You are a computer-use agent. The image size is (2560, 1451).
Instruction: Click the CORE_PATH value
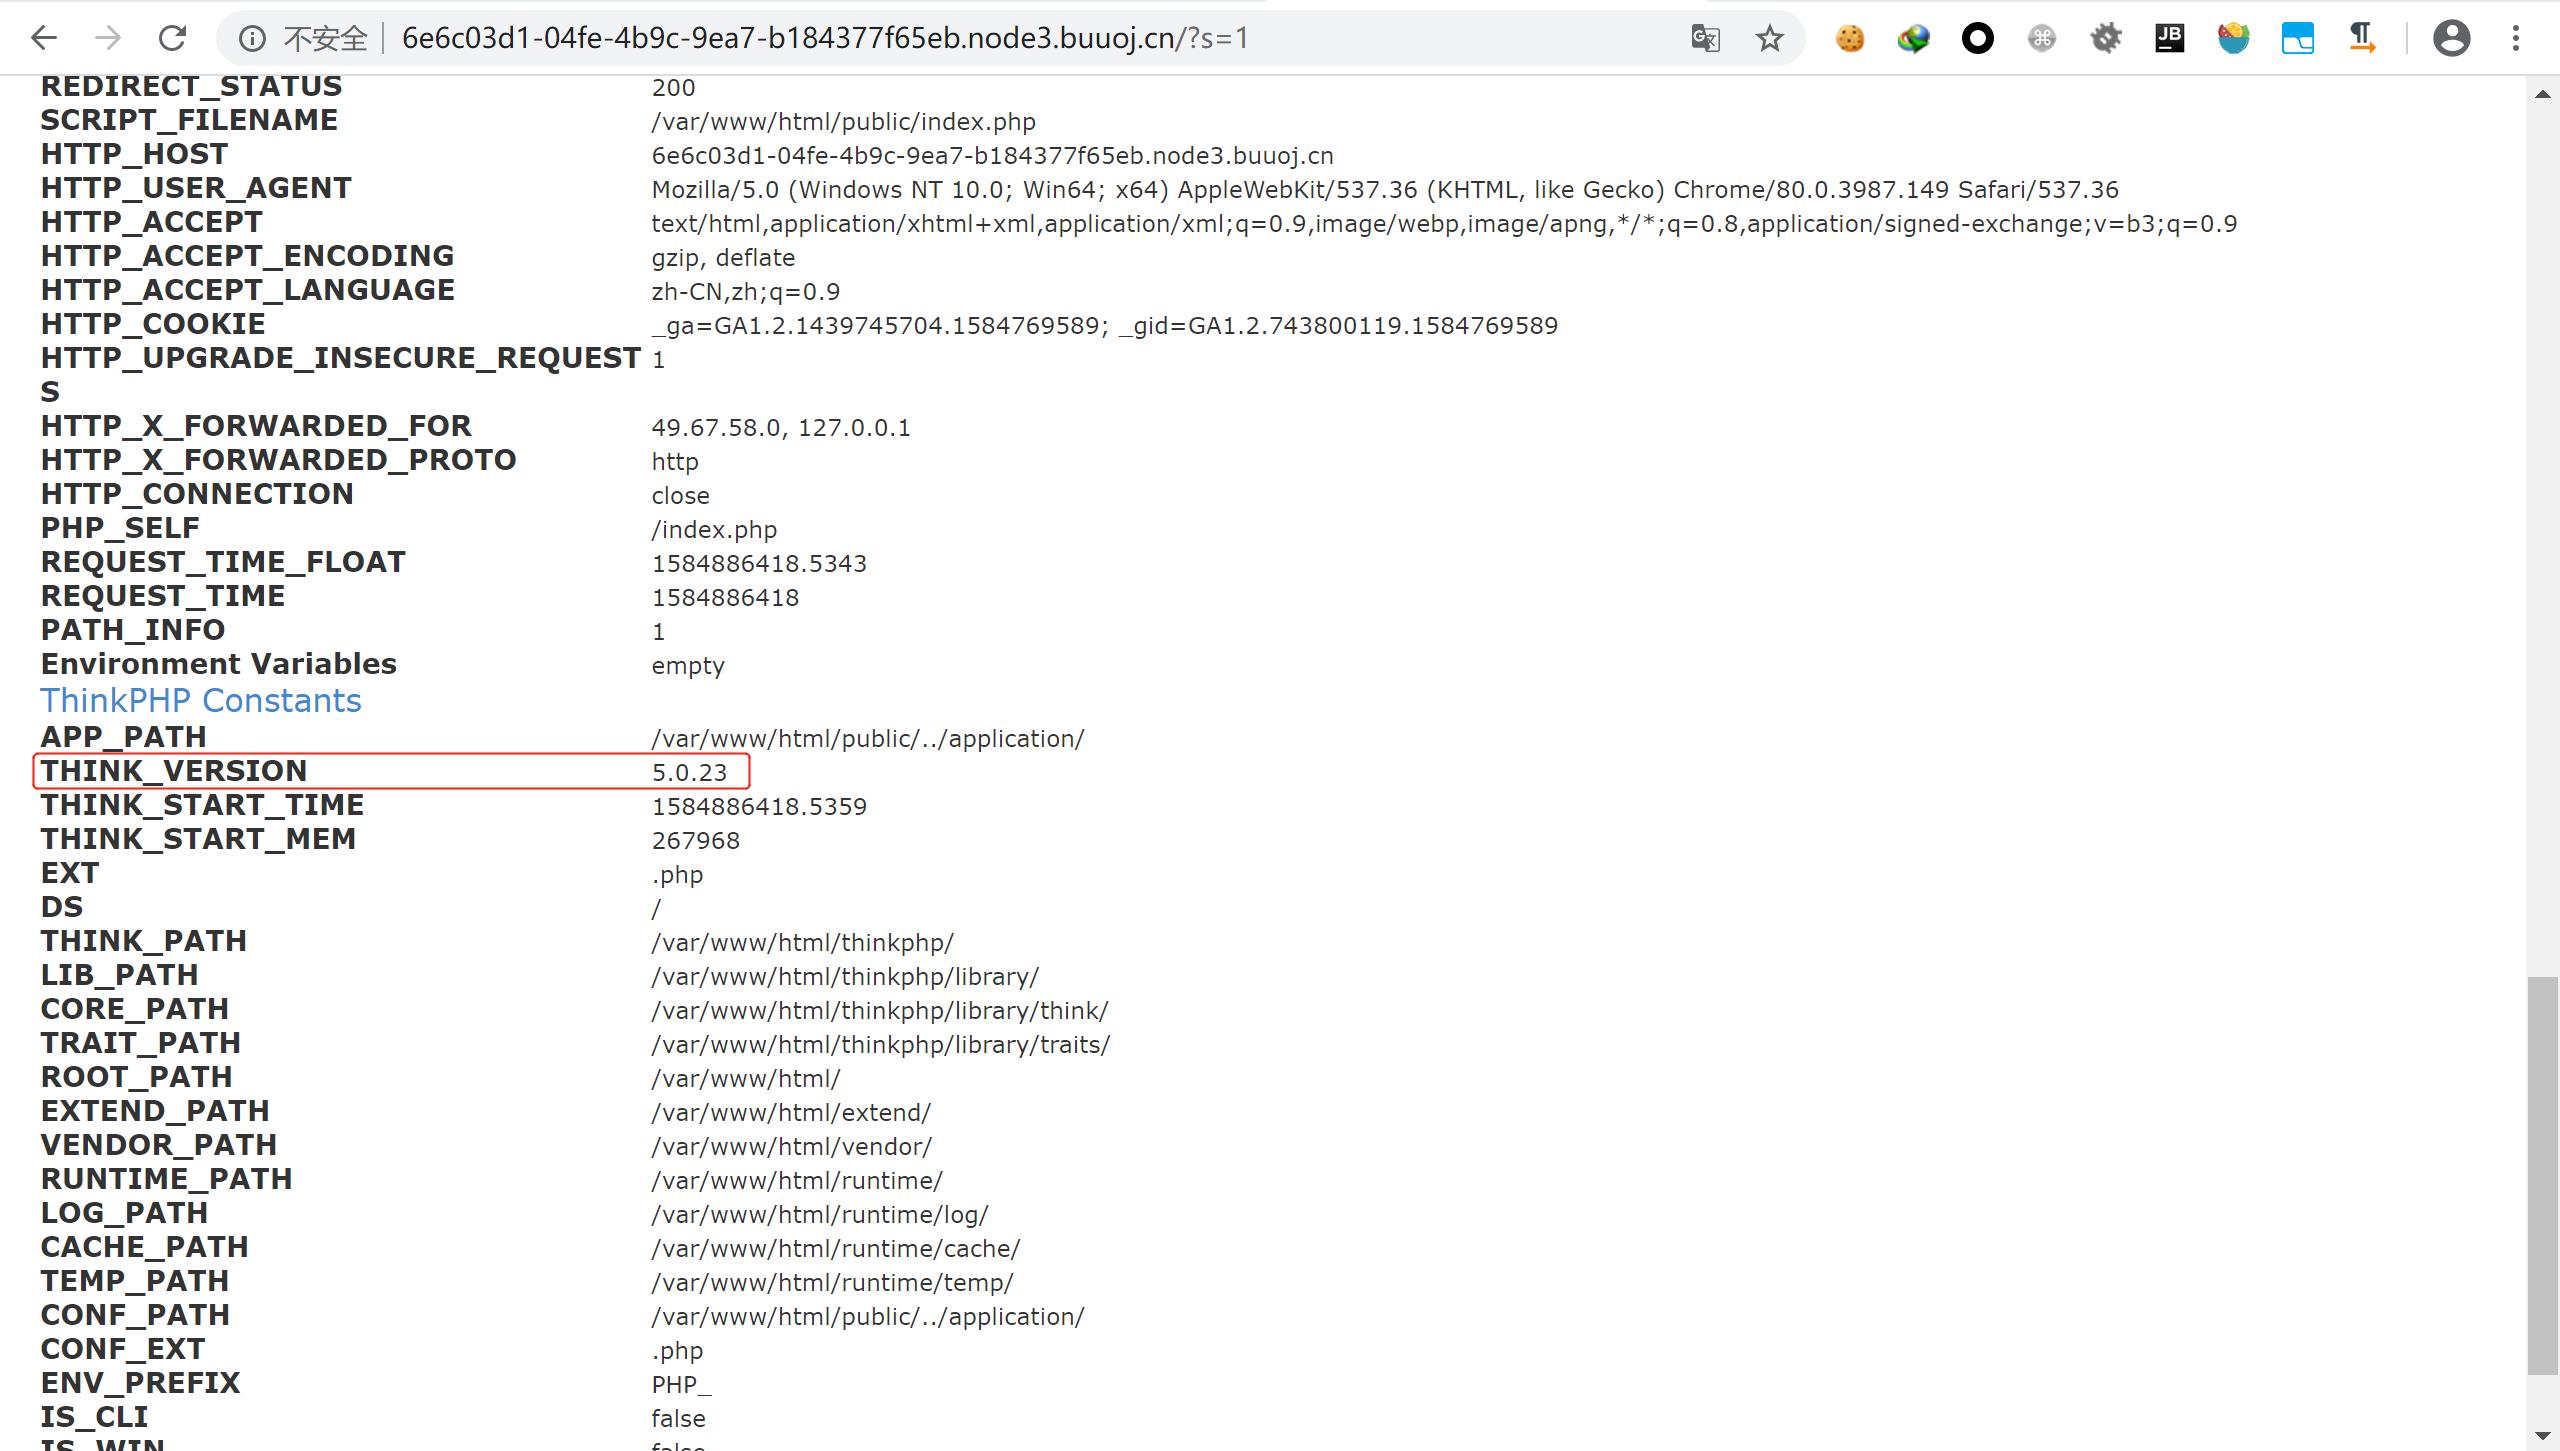pos(880,1011)
